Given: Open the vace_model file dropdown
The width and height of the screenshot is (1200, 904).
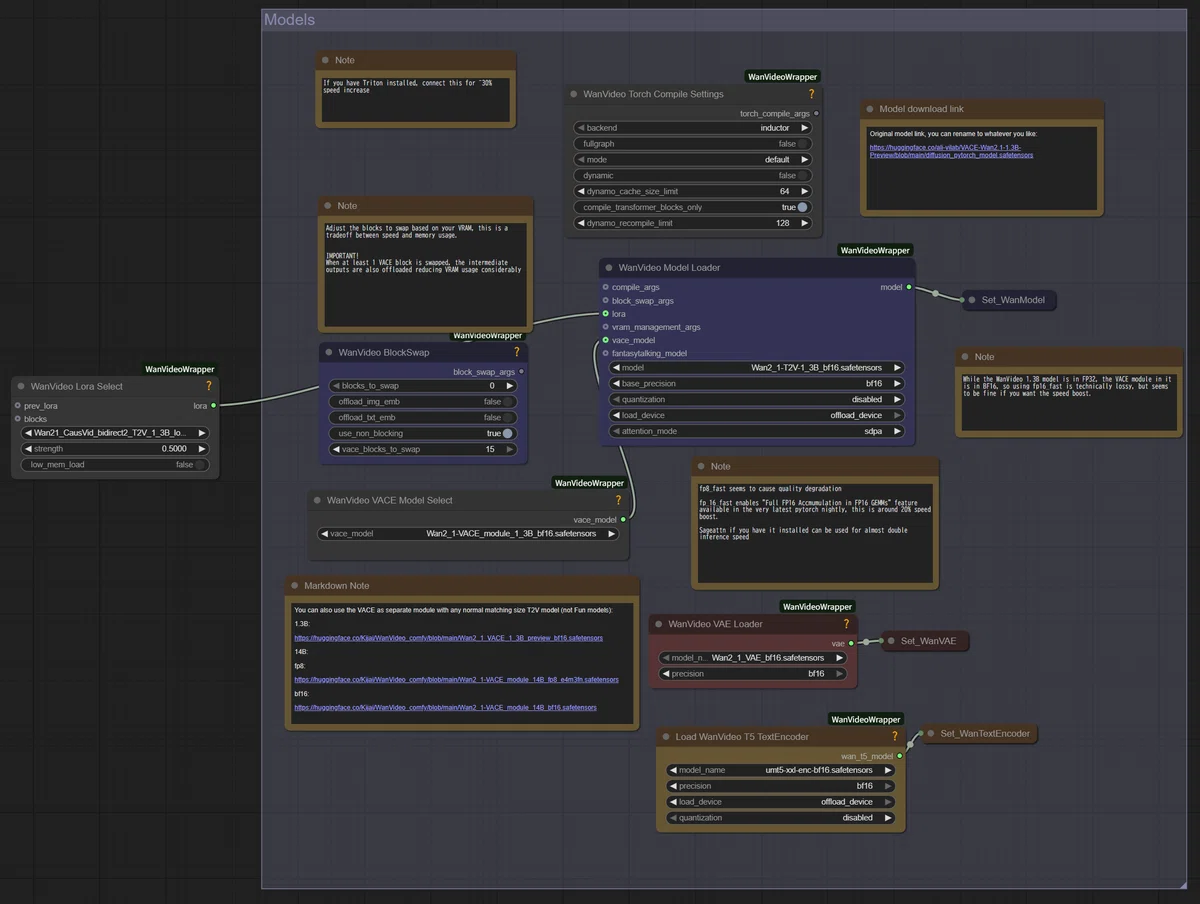Looking at the screenshot, I should [468, 534].
